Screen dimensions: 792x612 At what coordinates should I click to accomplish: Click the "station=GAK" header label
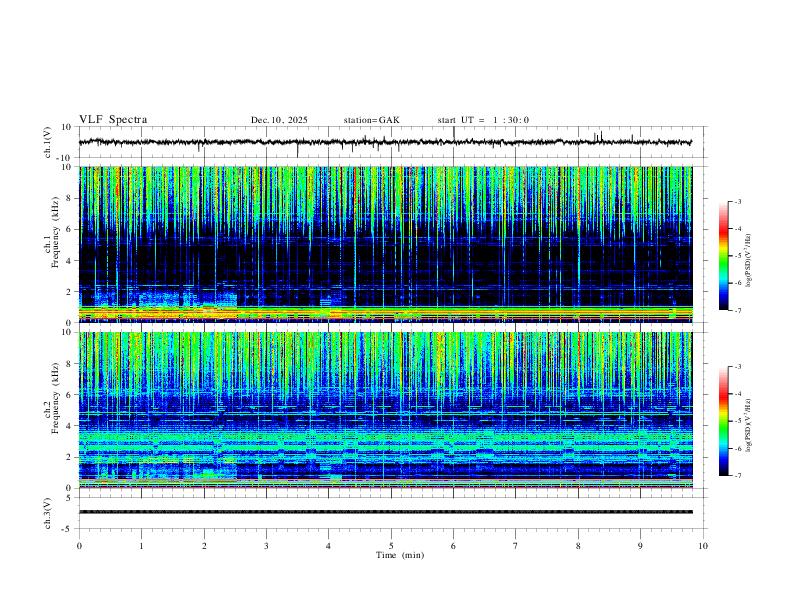point(371,120)
